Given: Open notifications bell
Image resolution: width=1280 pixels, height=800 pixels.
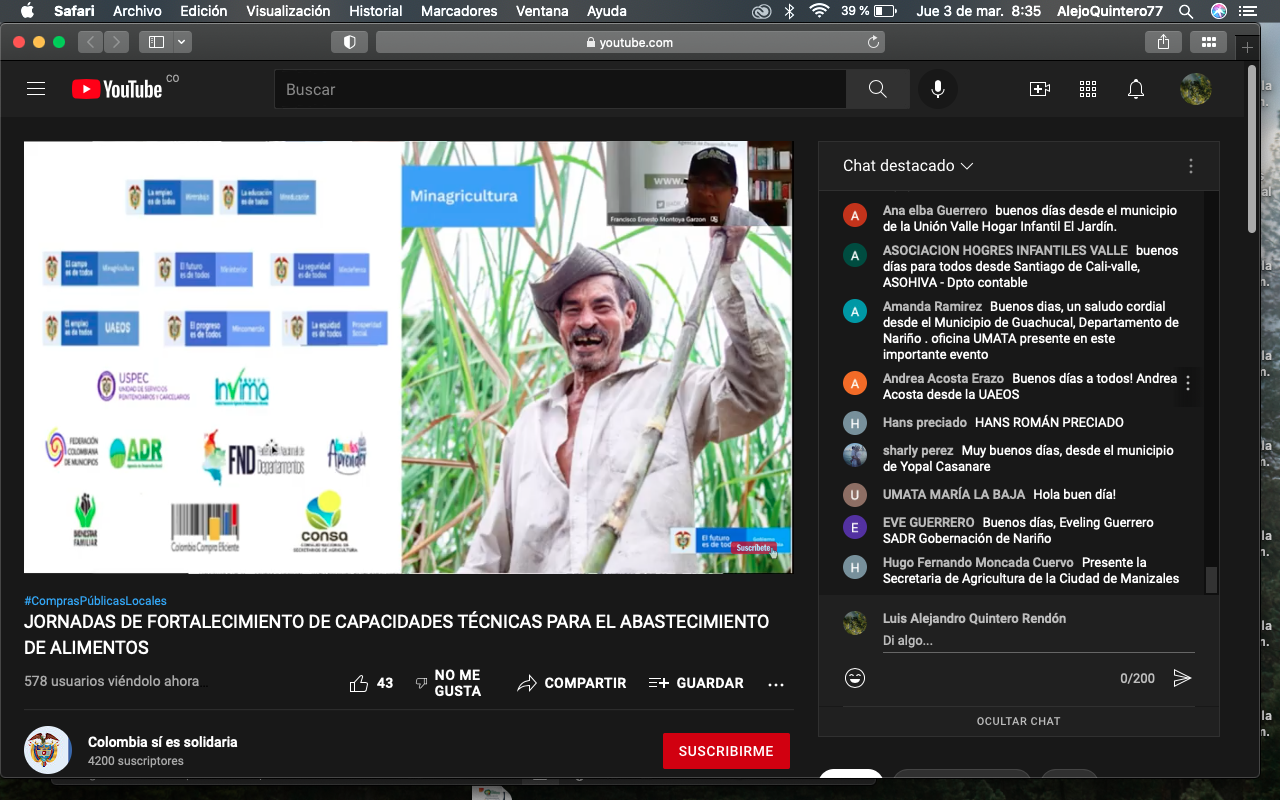Looking at the screenshot, I should 1136,89.
